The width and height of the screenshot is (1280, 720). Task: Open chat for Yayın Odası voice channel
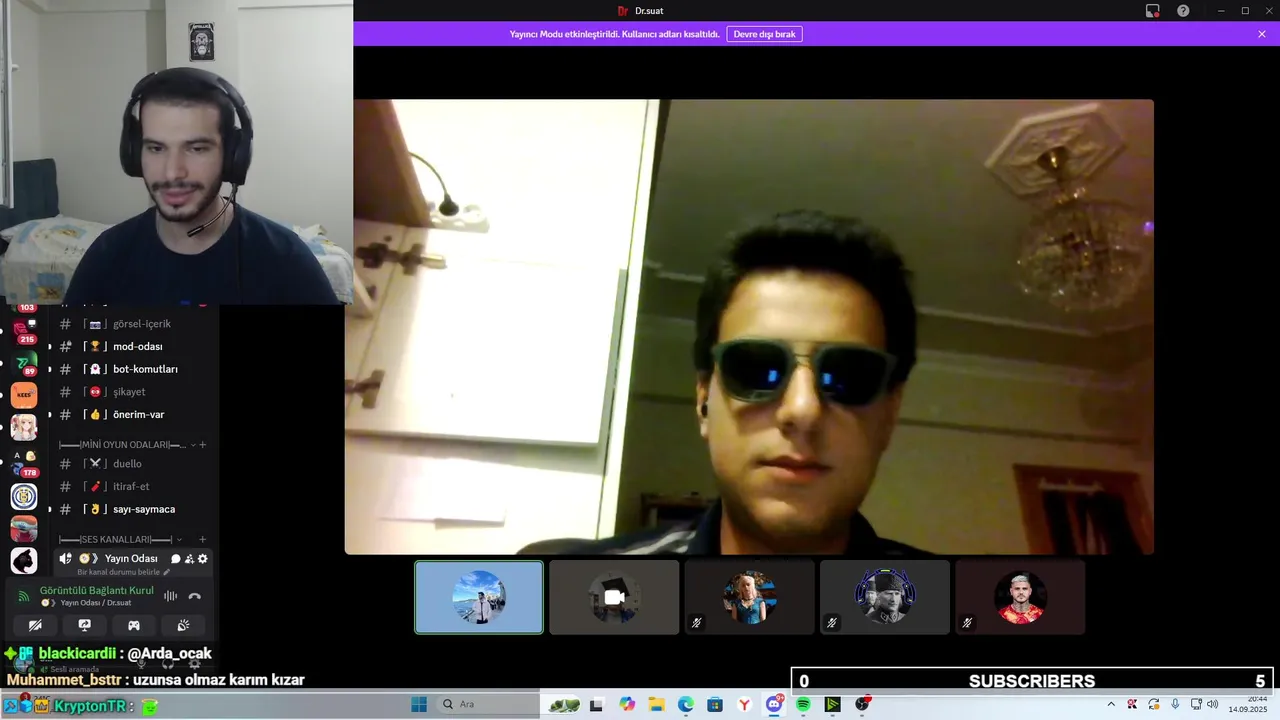click(176, 559)
